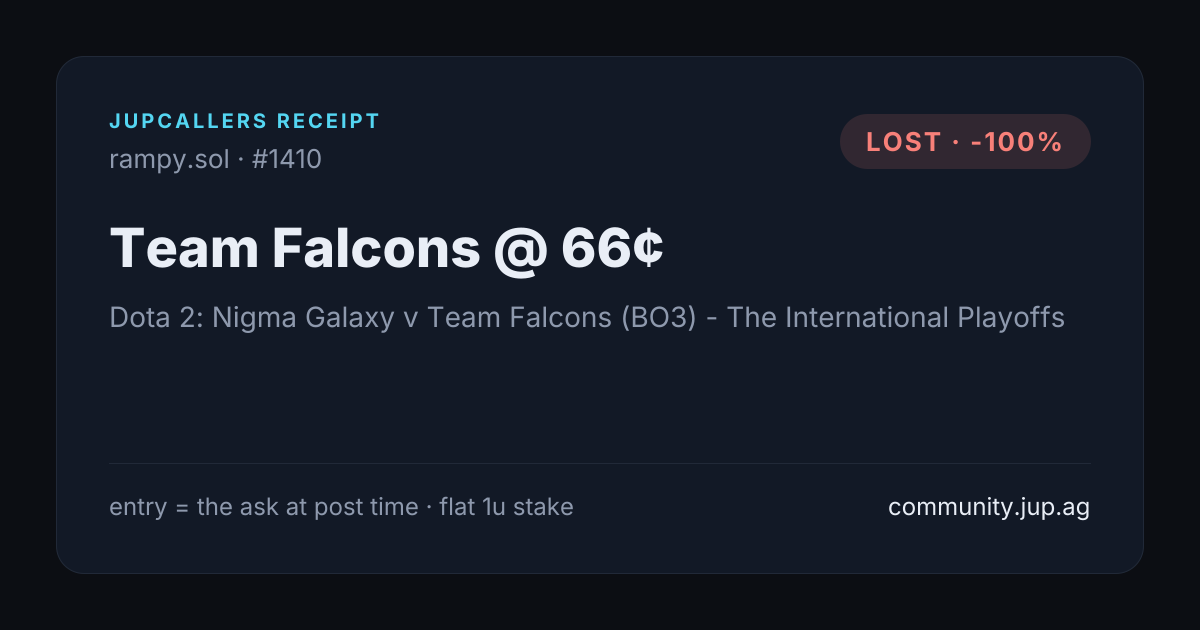Click the Team Falcons @ 66¢ title

click(386, 248)
